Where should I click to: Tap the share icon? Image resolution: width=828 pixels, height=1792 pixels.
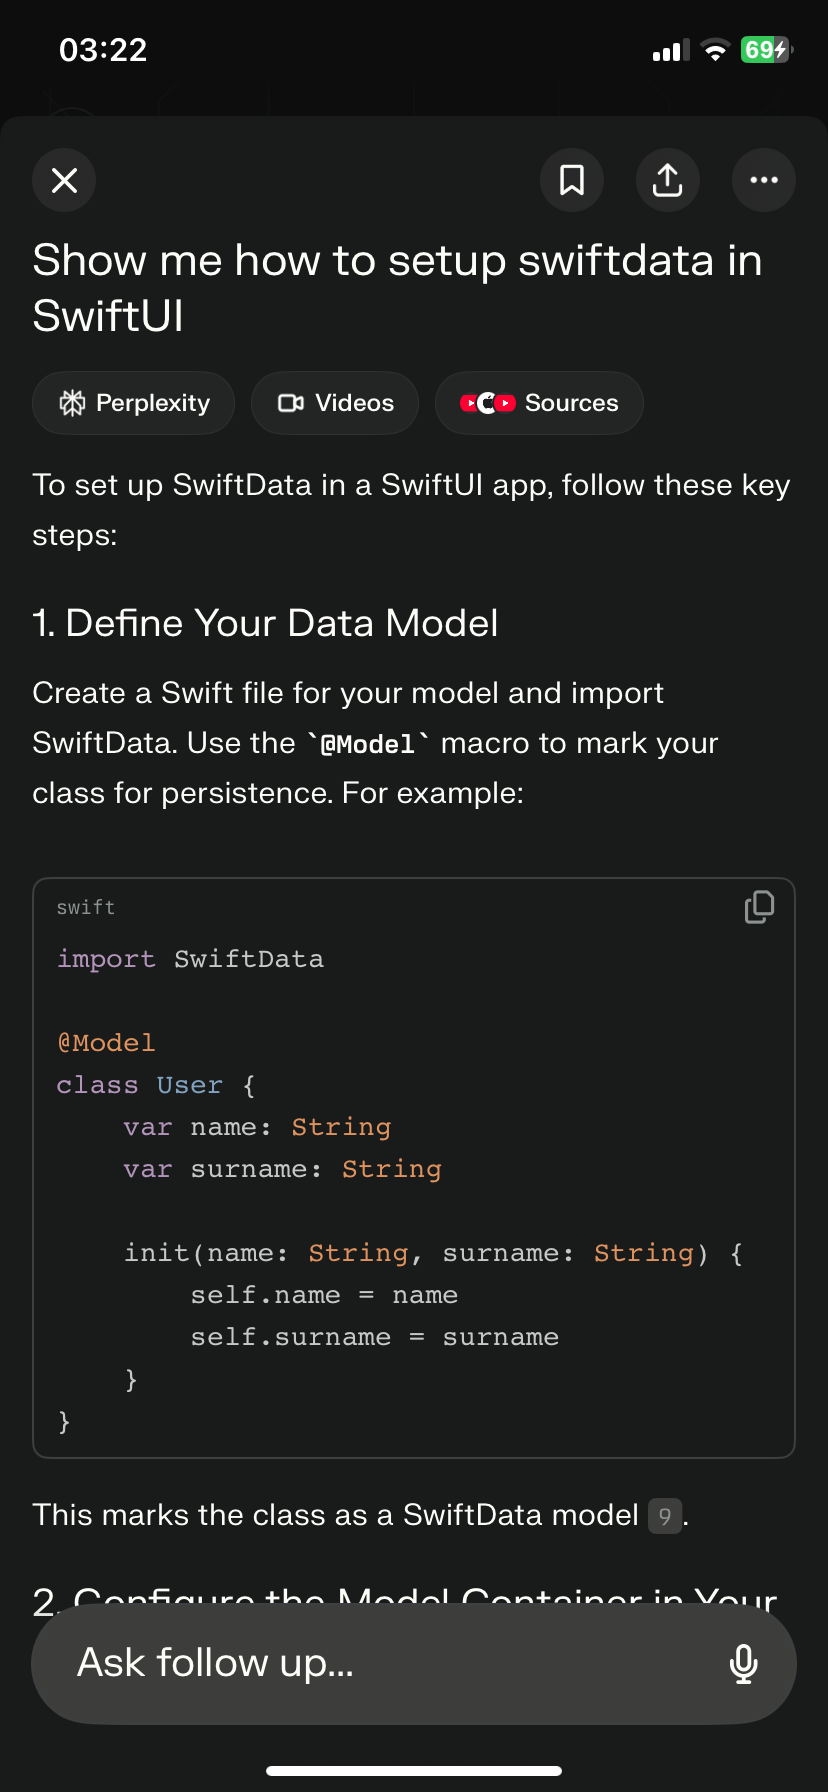click(x=668, y=180)
